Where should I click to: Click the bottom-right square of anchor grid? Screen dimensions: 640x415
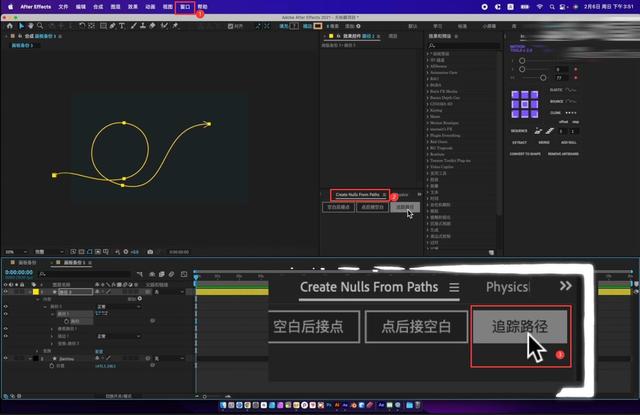click(x=534, y=114)
